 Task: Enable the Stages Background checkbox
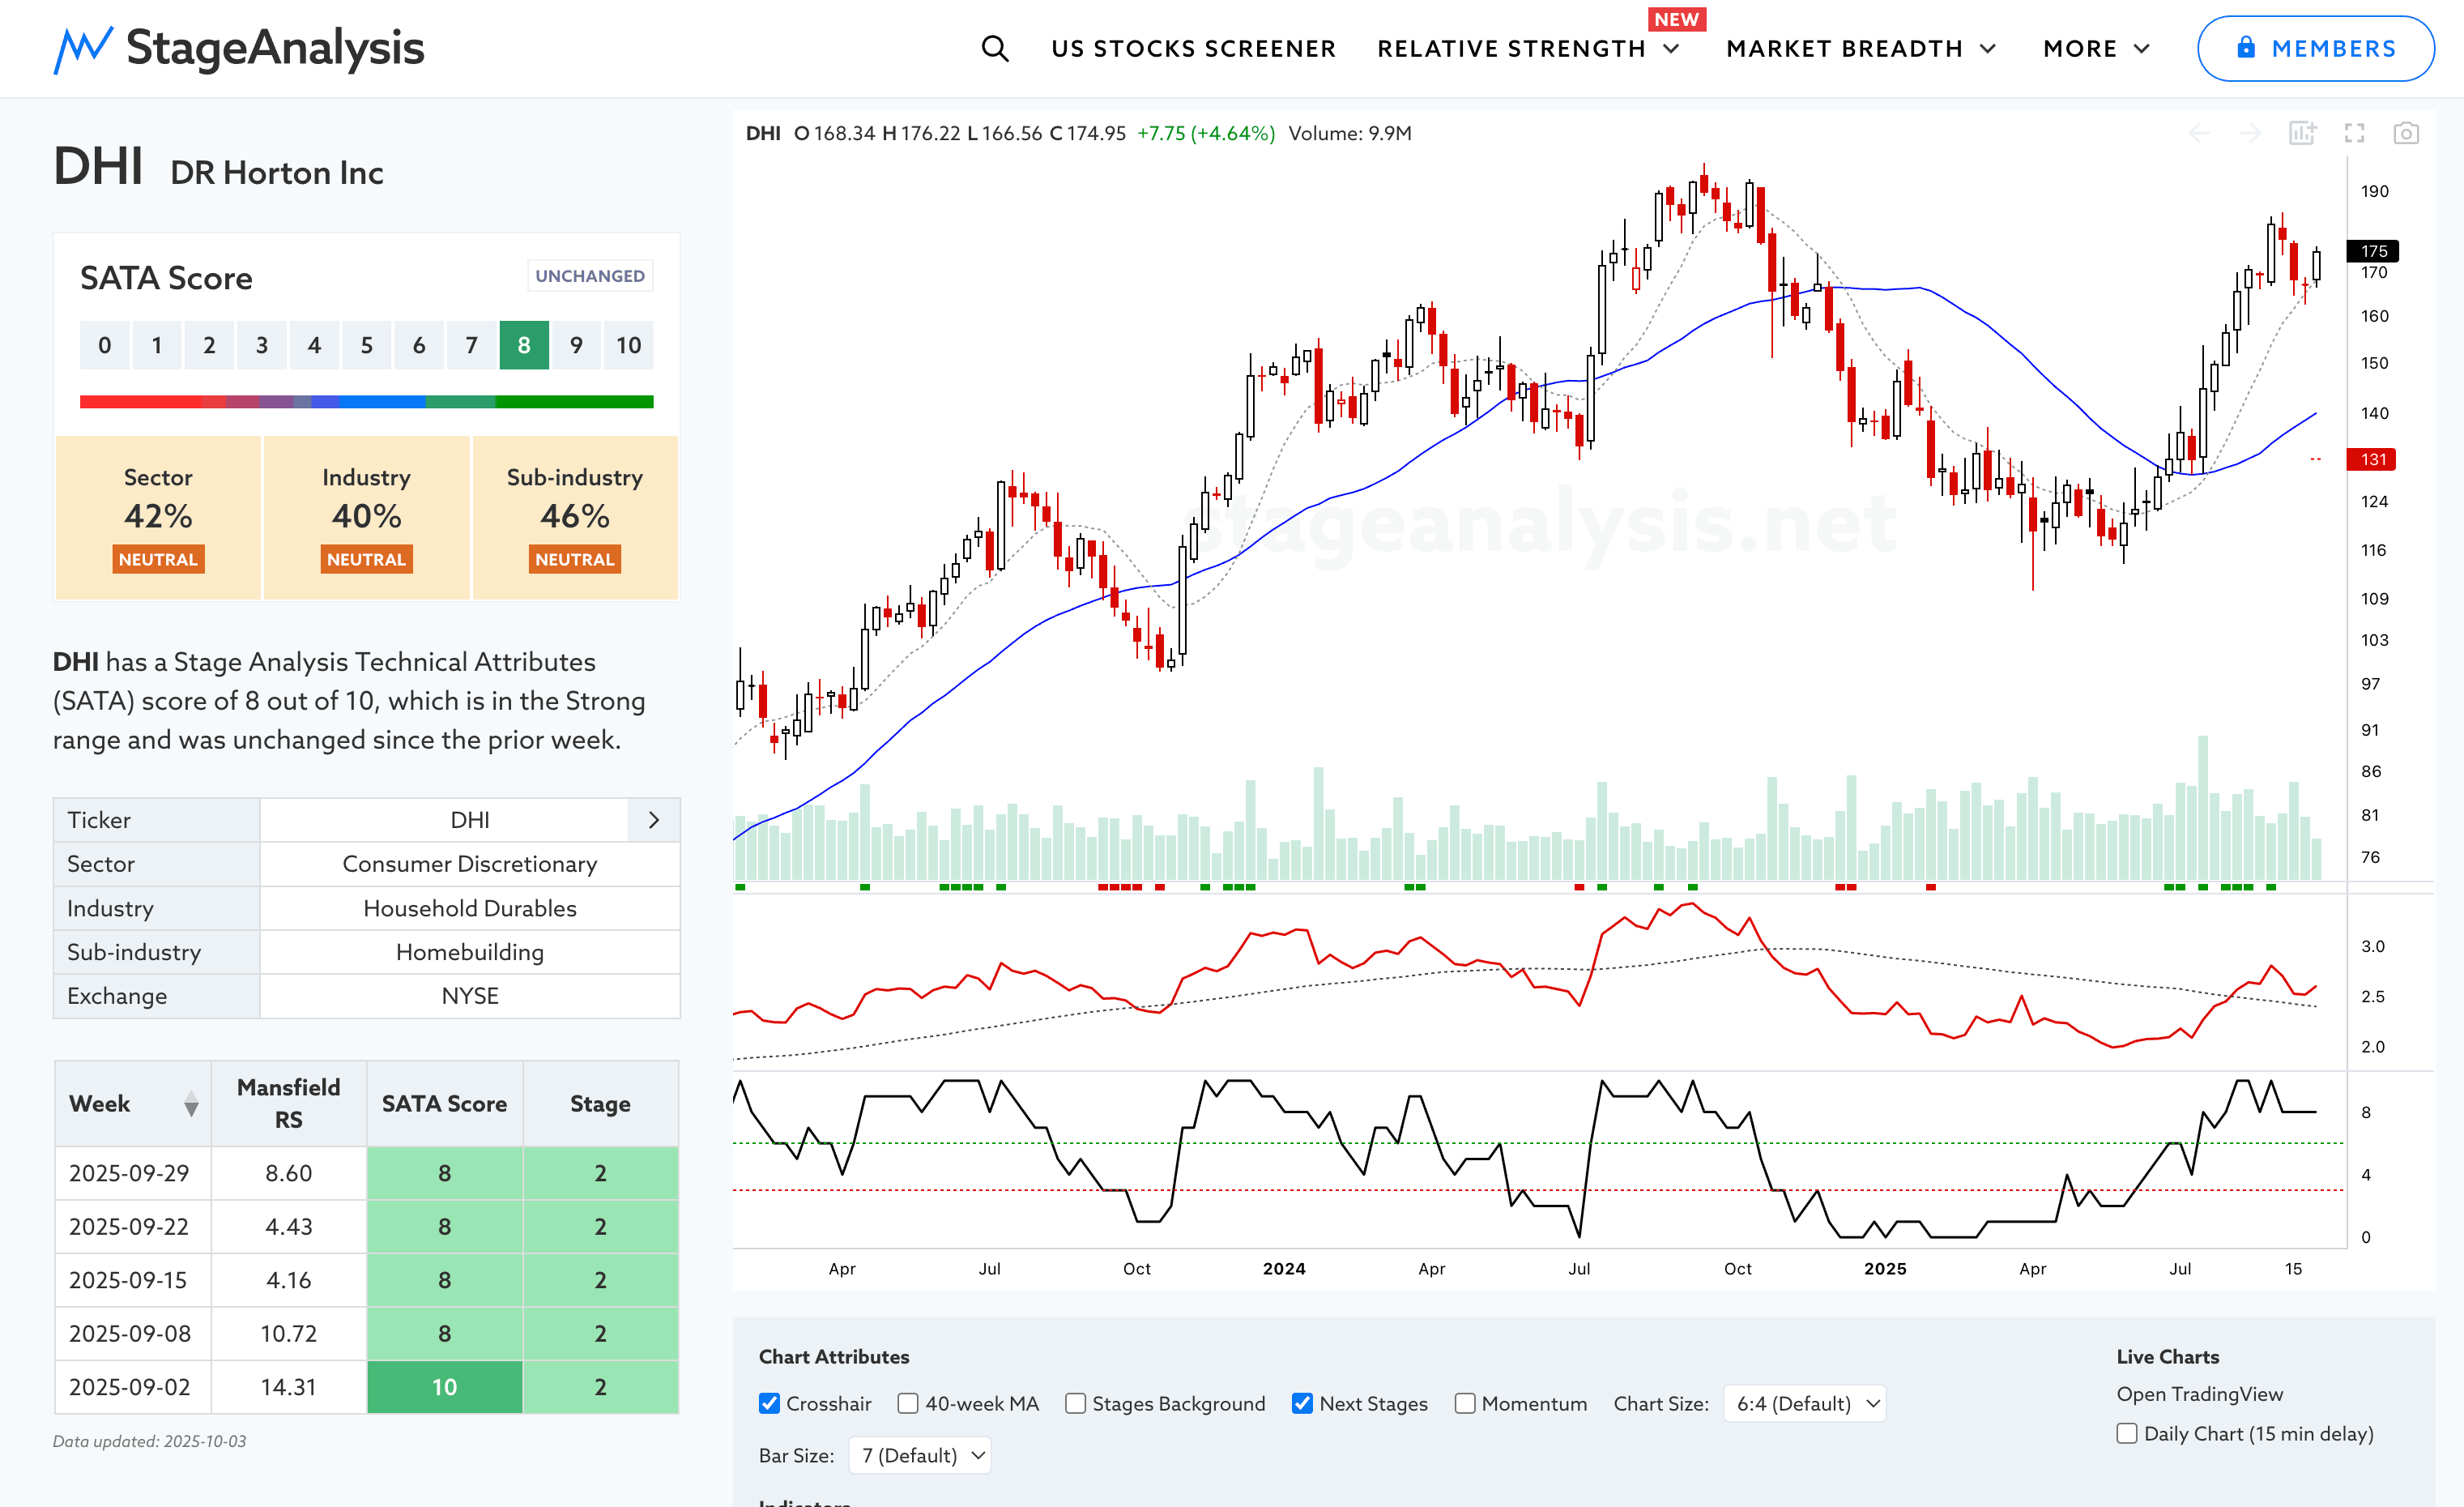click(x=1075, y=1403)
